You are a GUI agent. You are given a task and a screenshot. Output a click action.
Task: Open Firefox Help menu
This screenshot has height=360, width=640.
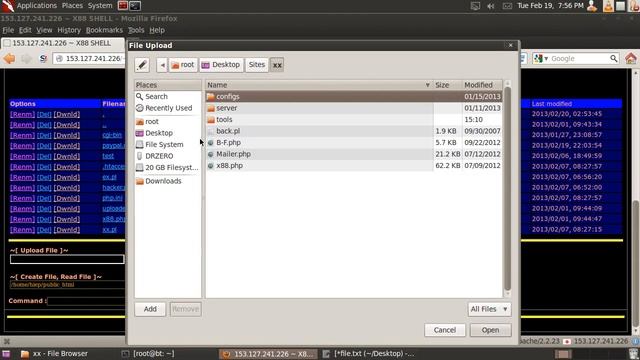tap(157, 30)
